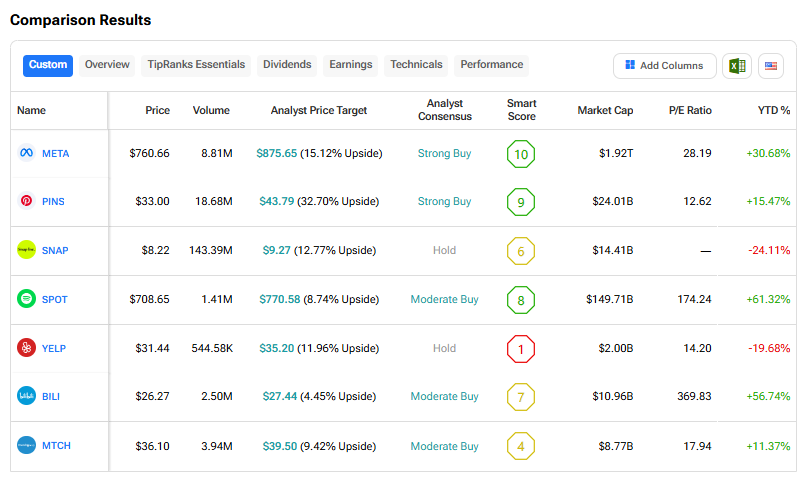Click META Strong Buy consensus
The width and height of the screenshot is (807, 481).
[444, 153]
